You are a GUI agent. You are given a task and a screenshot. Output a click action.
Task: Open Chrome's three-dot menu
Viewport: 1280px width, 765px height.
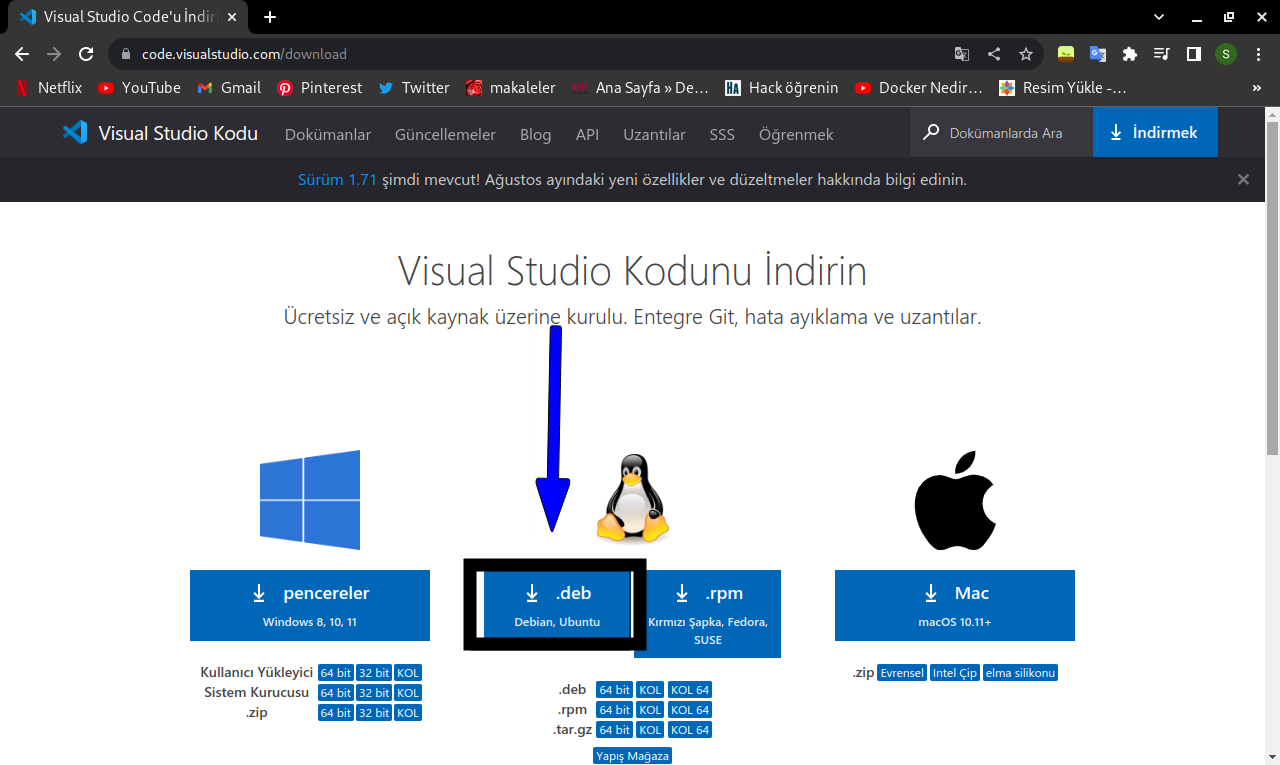coord(1258,54)
